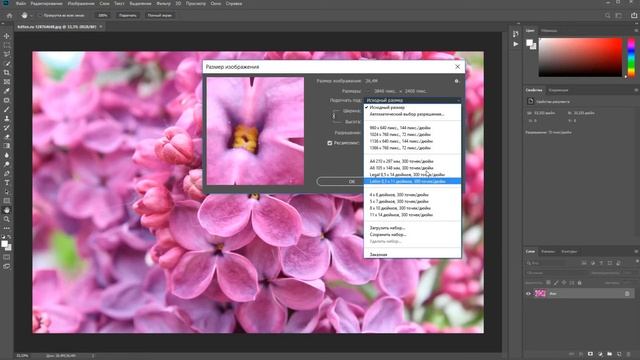Select the Horizontal Type tool
Image resolution: width=640 pixels, height=360 pixels.
tap(7, 182)
